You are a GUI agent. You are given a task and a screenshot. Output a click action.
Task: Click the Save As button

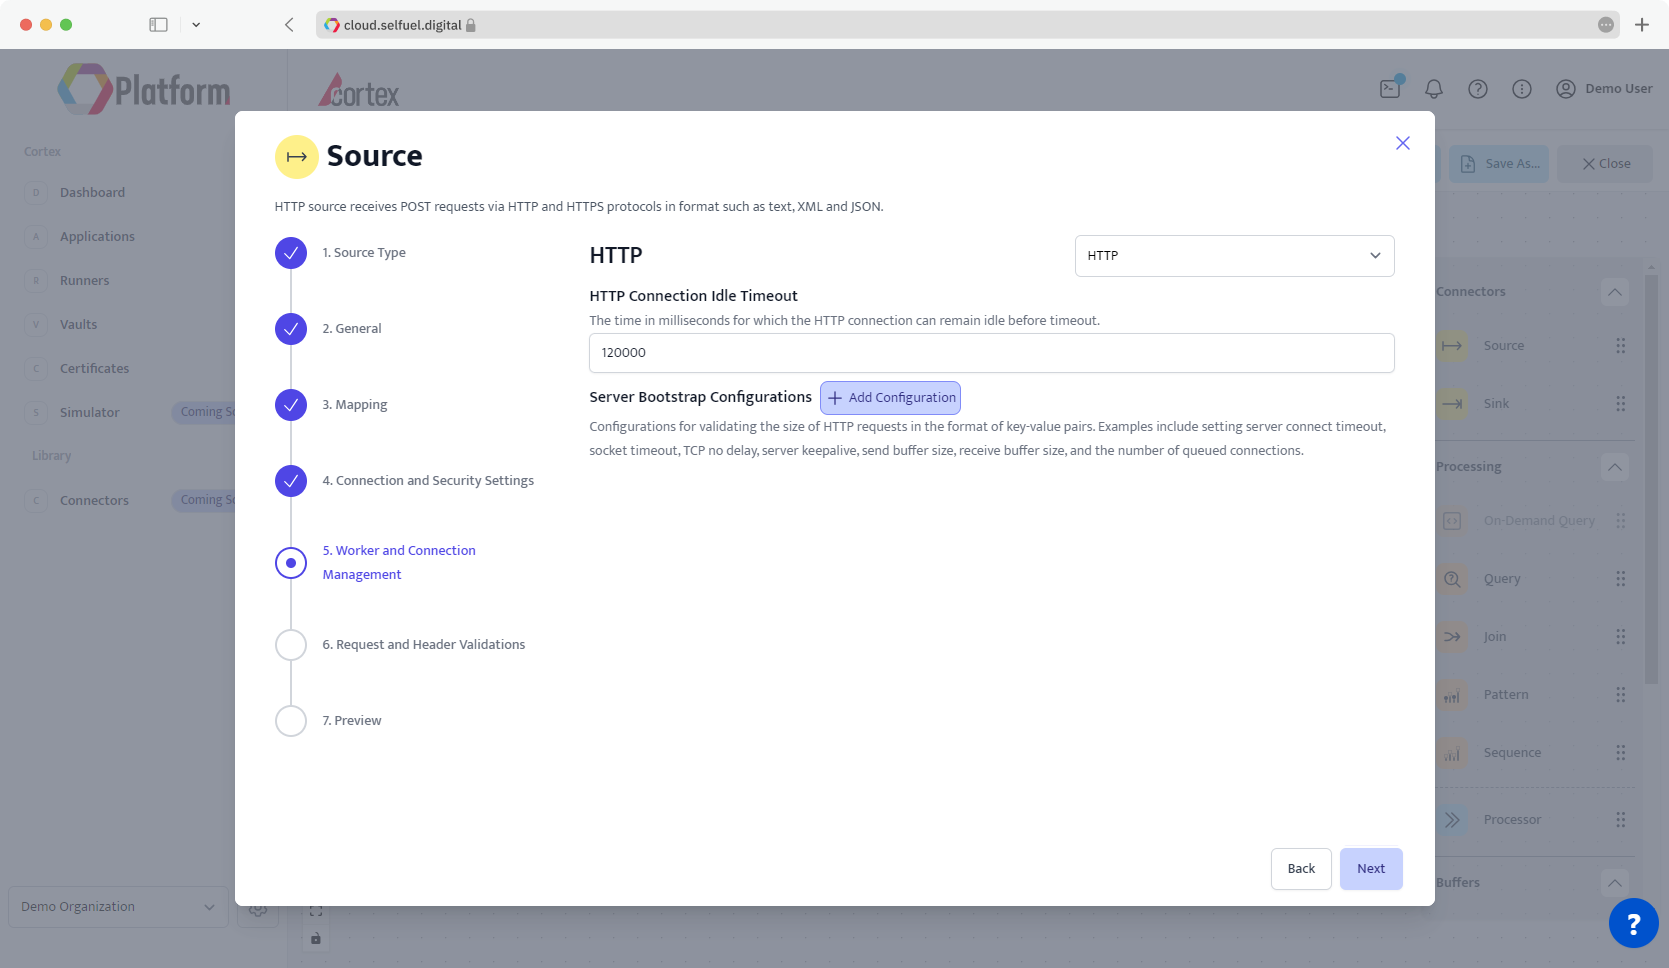pos(1499,164)
